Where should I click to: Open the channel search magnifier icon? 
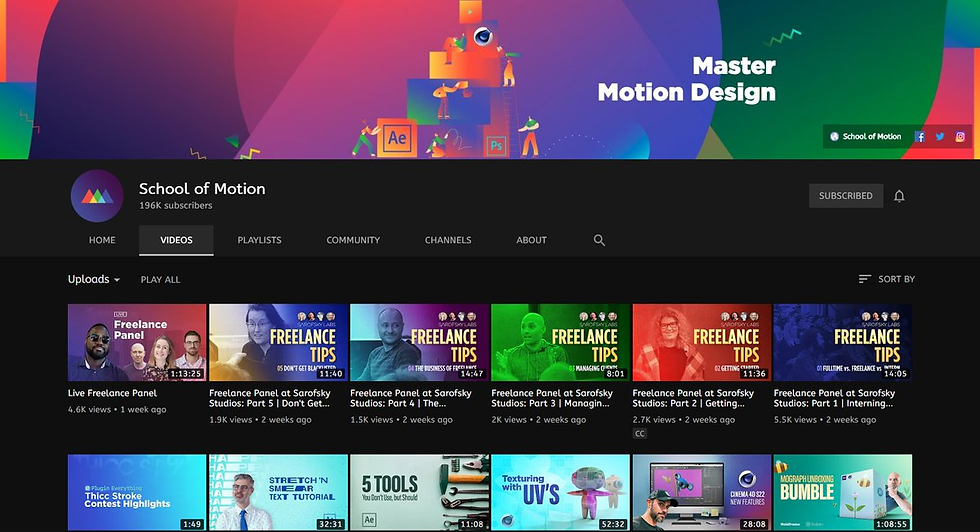[599, 240]
